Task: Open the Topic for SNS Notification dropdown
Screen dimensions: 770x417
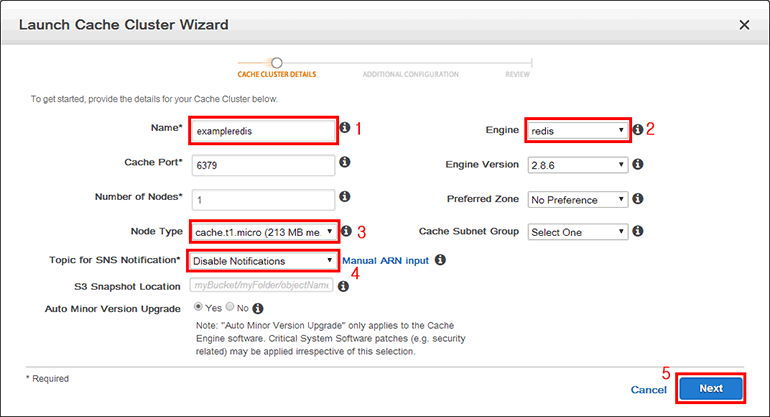Action: pyautogui.click(x=263, y=261)
